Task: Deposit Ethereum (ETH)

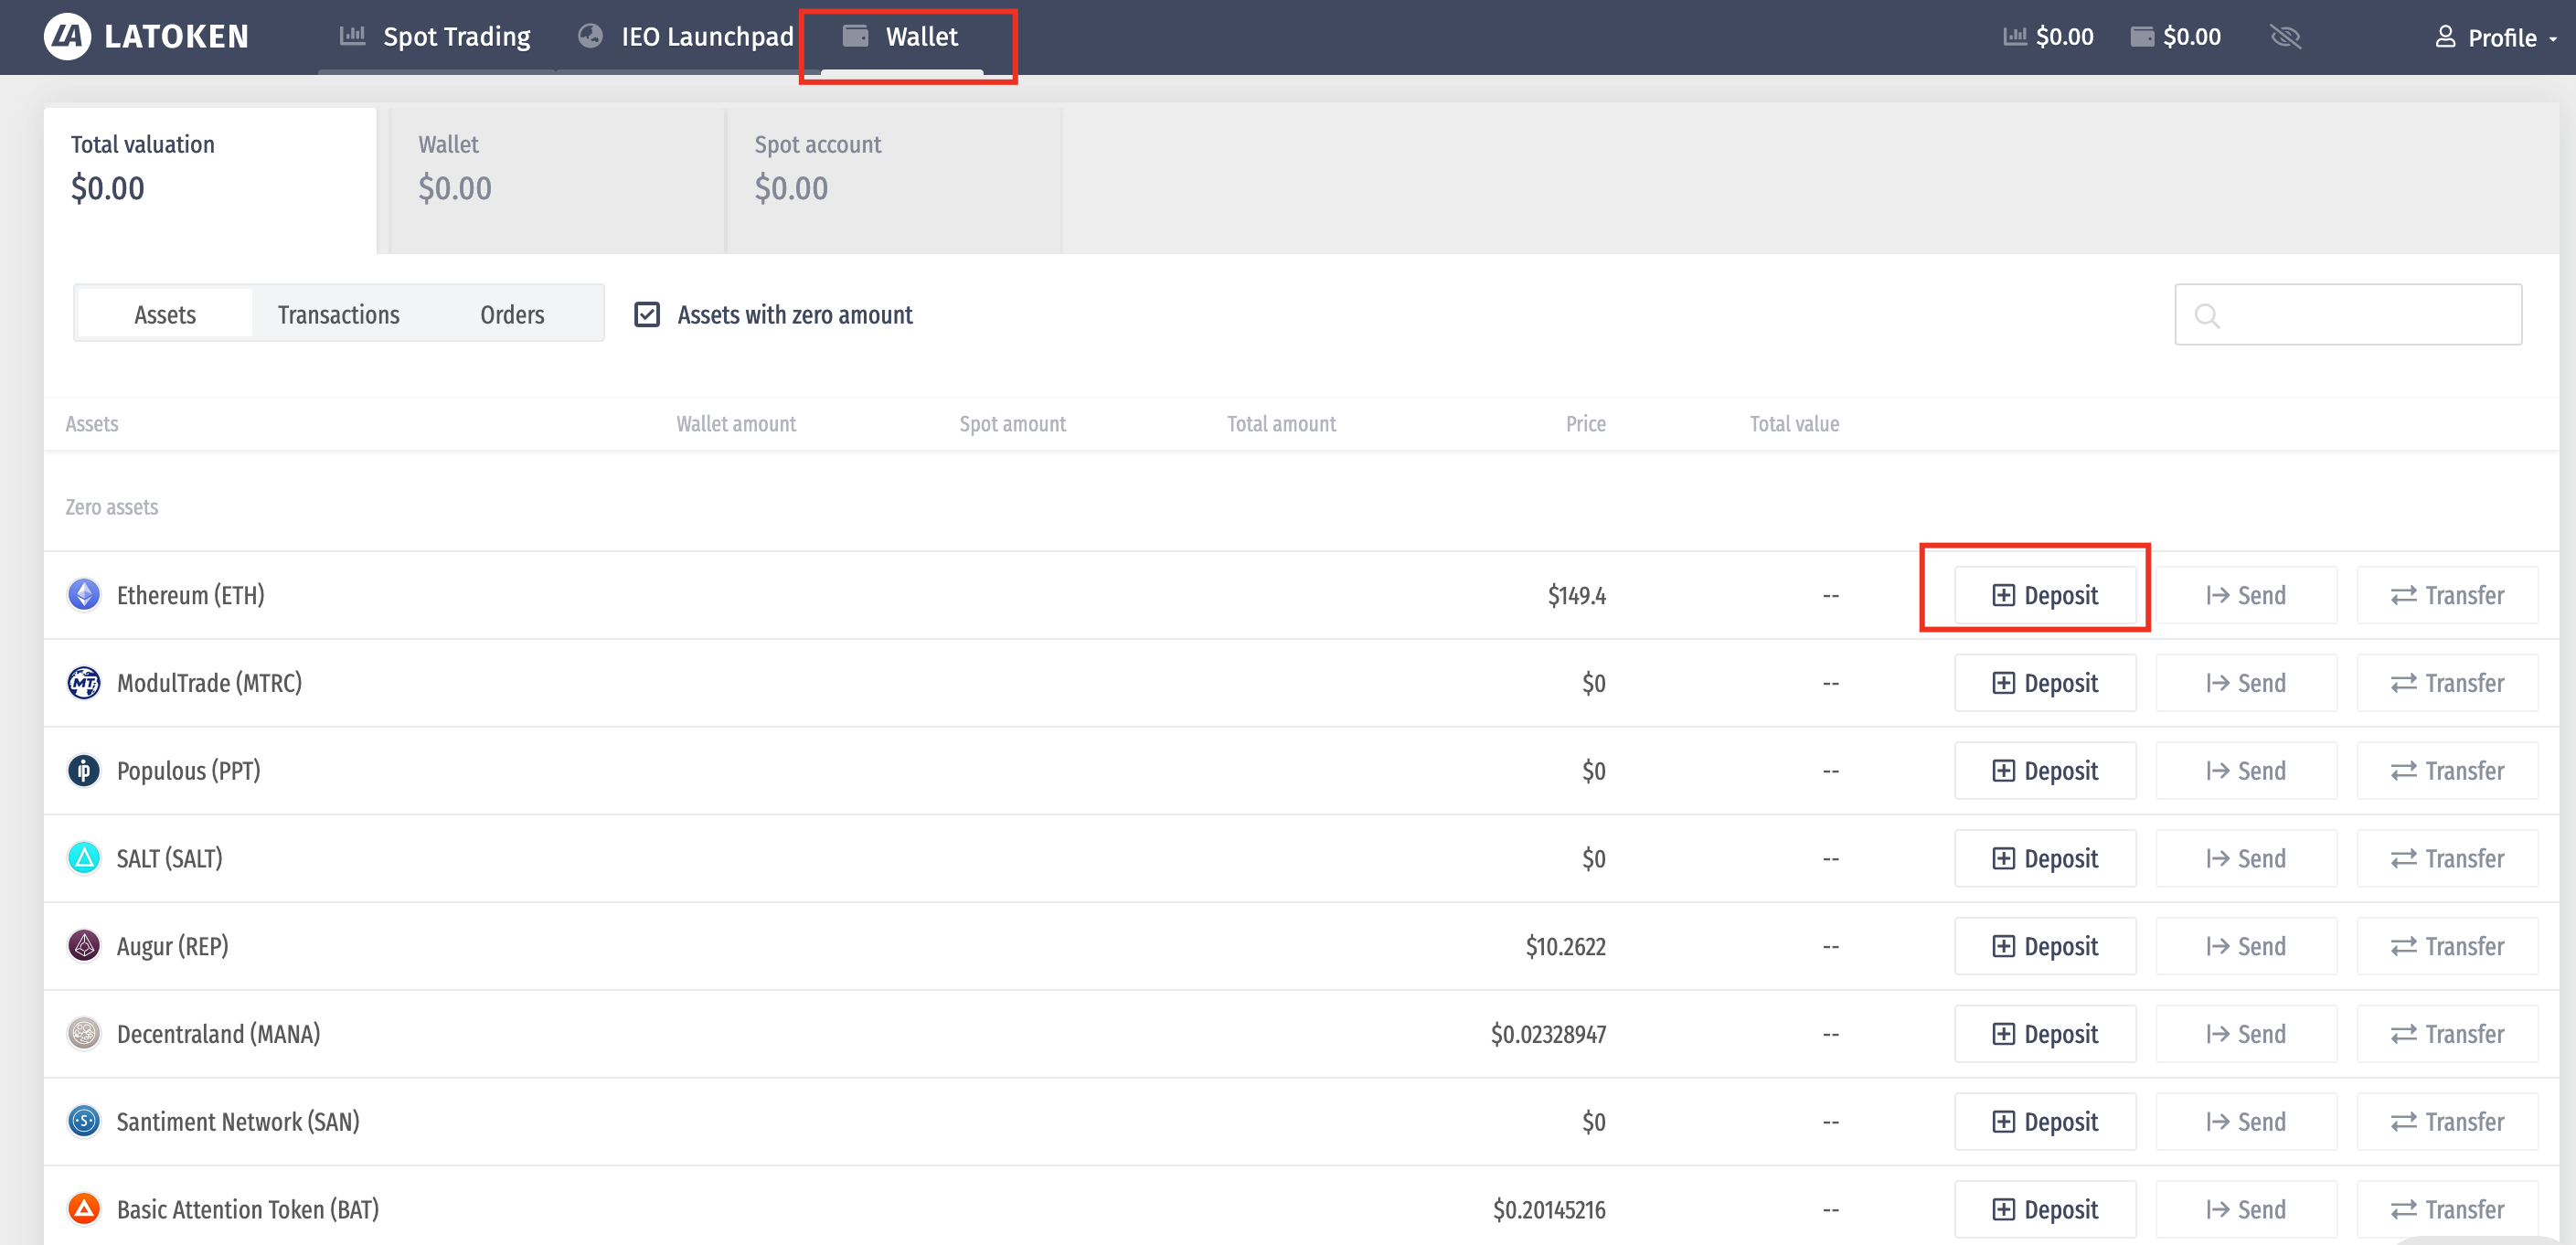Action: pyautogui.click(x=2045, y=596)
